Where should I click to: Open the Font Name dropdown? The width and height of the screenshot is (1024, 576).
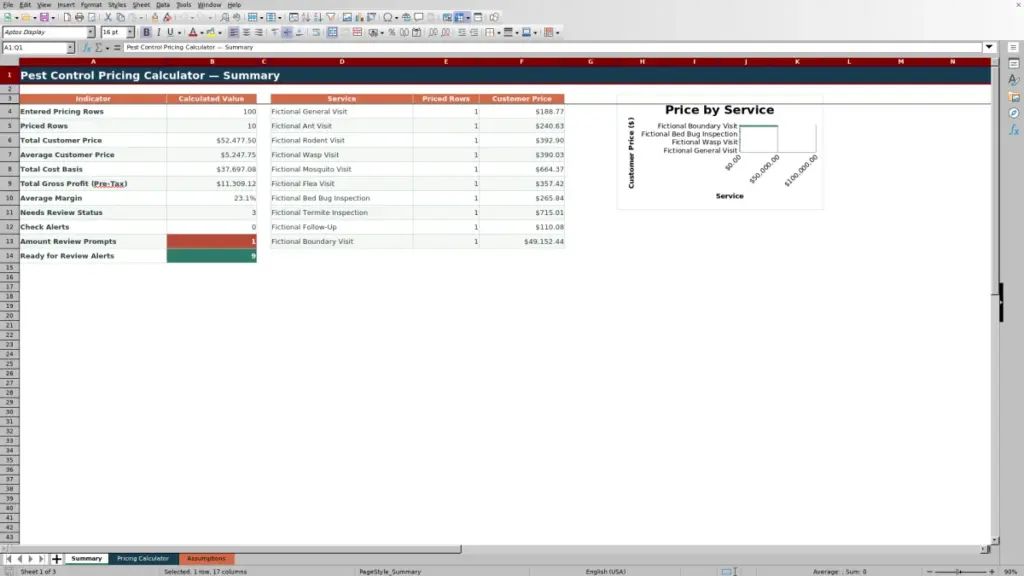pos(90,32)
